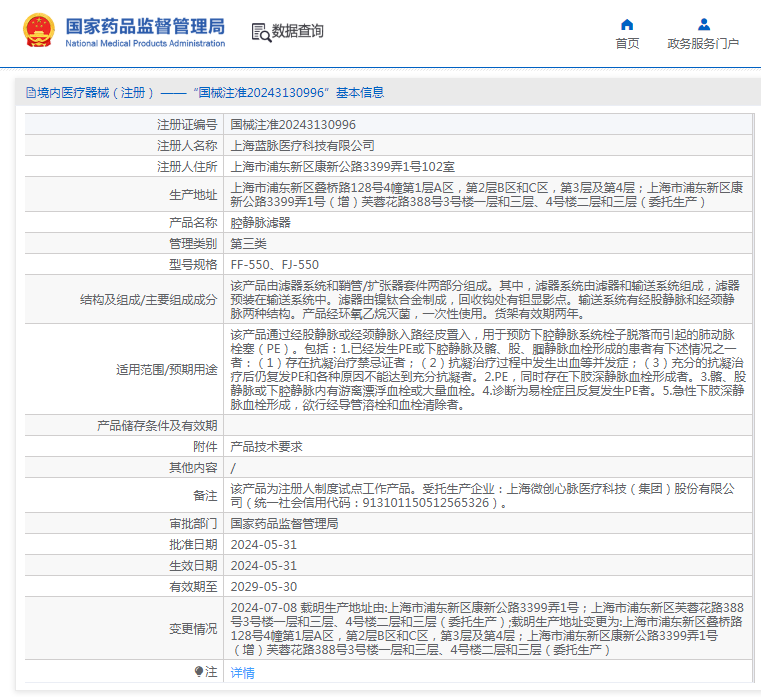The image size is (761, 697).
Task: Click the 其他内容 slash value
Action: tap(233, 468)
